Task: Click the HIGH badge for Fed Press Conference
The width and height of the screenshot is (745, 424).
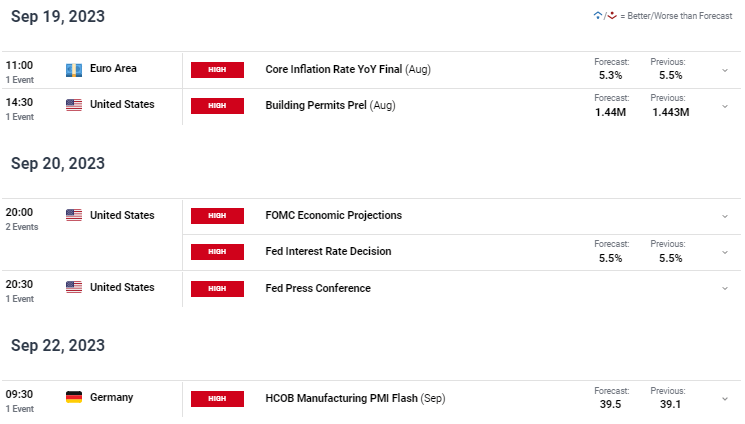Action: pyautogui.click(x=217, y=289)
